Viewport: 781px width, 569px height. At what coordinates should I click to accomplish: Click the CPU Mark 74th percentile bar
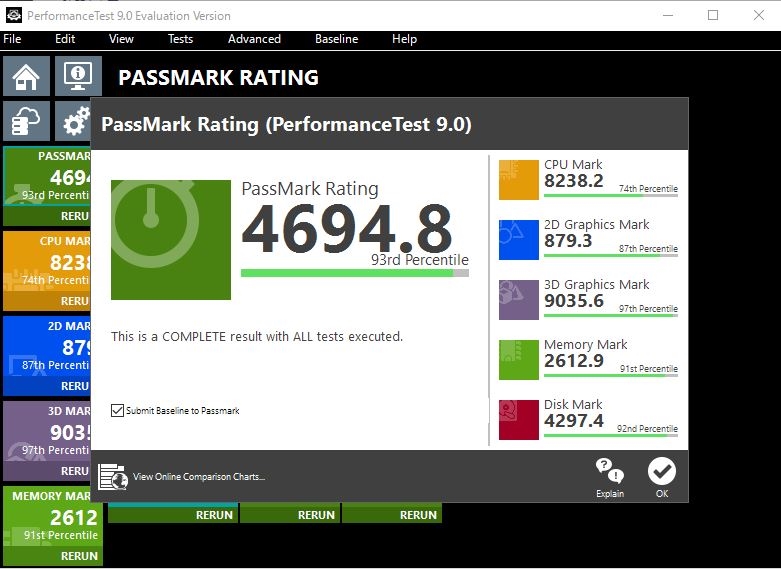click(x=611, y=196)
